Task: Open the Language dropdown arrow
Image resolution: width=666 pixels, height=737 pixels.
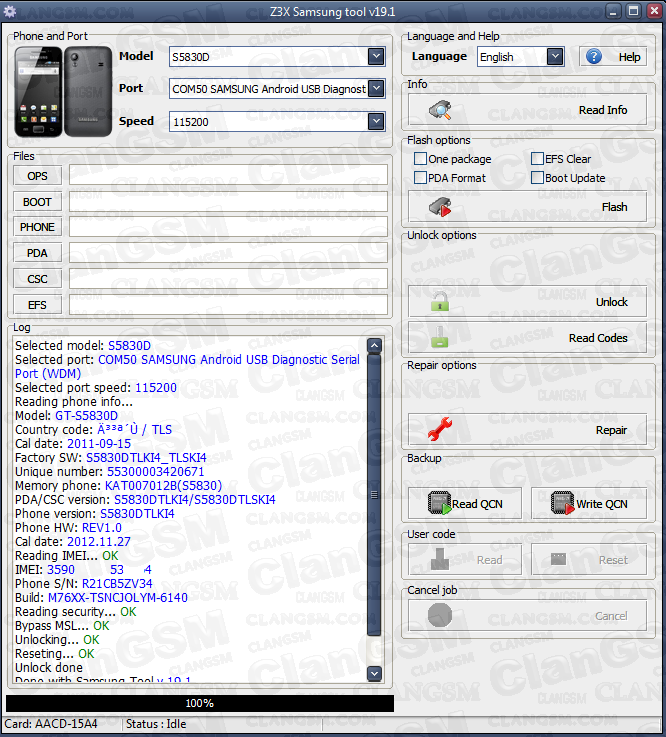Action: pos(555,57)
